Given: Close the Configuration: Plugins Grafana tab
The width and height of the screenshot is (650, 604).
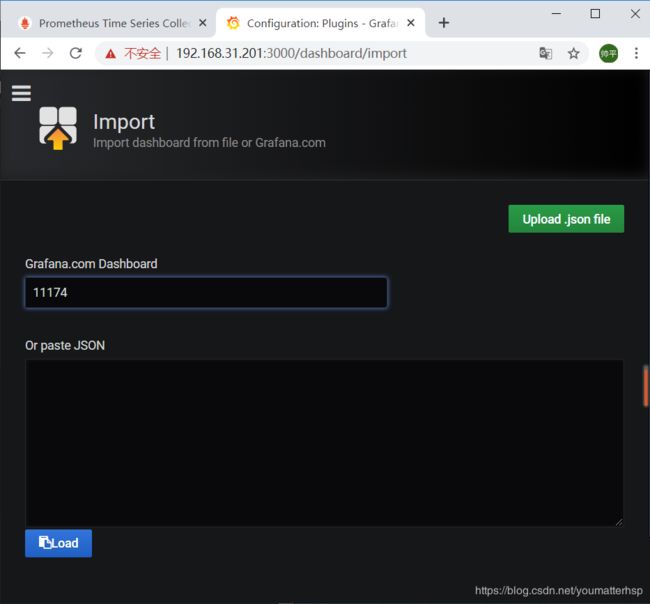Looking at the screenshot, I should point(411,23).
